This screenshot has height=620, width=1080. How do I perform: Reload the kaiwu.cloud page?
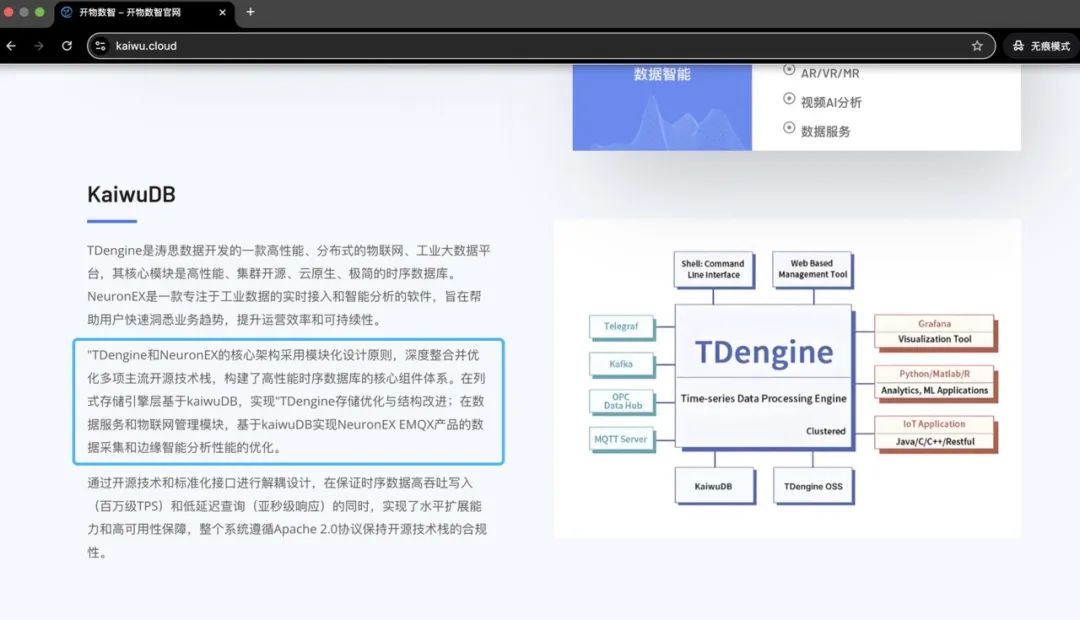point(67,45)
